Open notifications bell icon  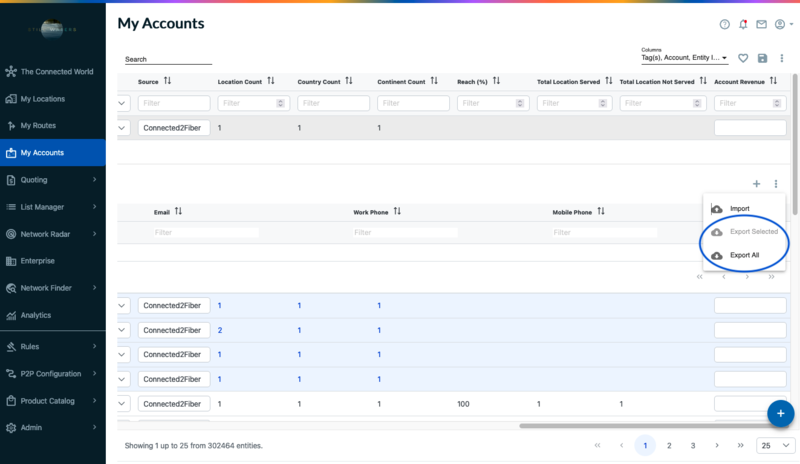743,24
